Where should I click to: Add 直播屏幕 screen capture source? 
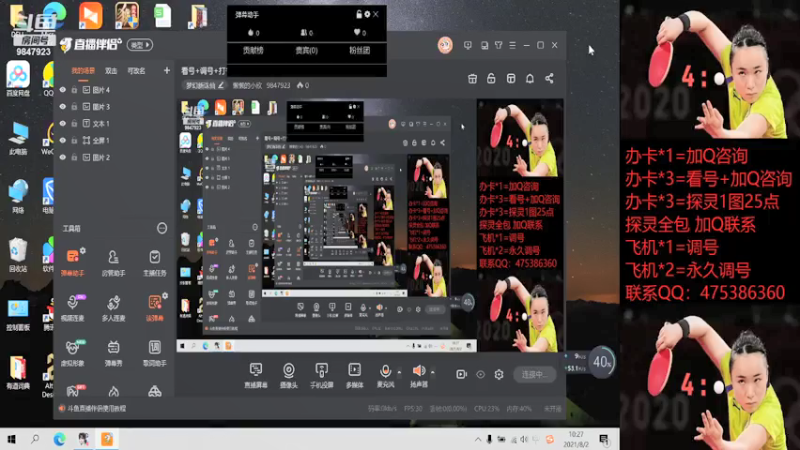point(256,375)
